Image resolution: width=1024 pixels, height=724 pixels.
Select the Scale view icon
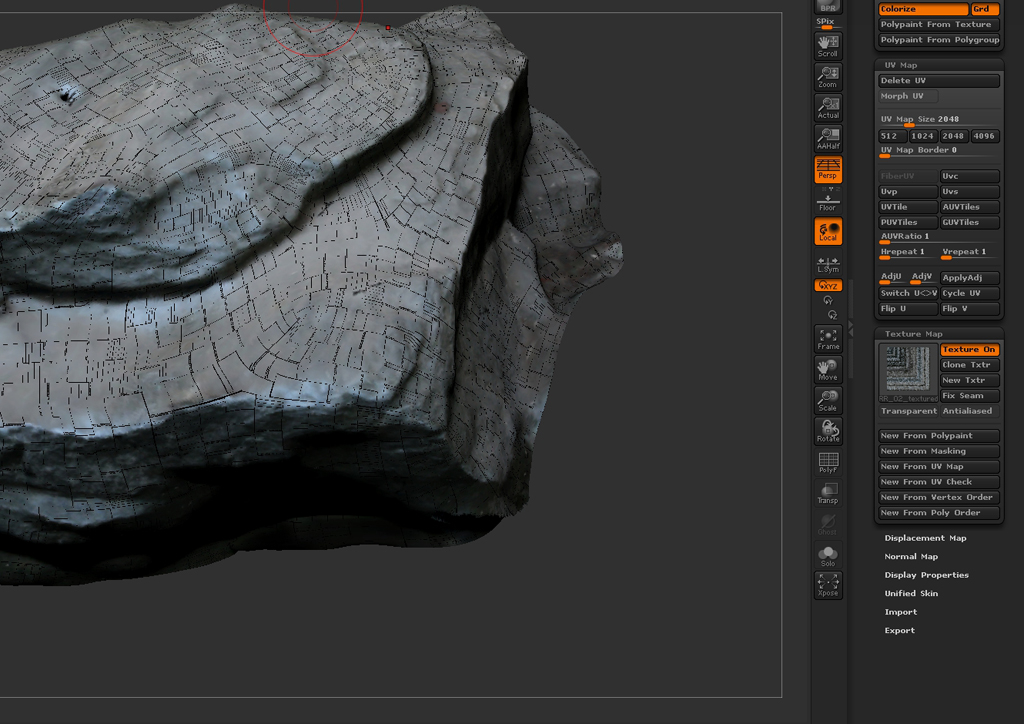pyautogui.click(x=828, y=400)
